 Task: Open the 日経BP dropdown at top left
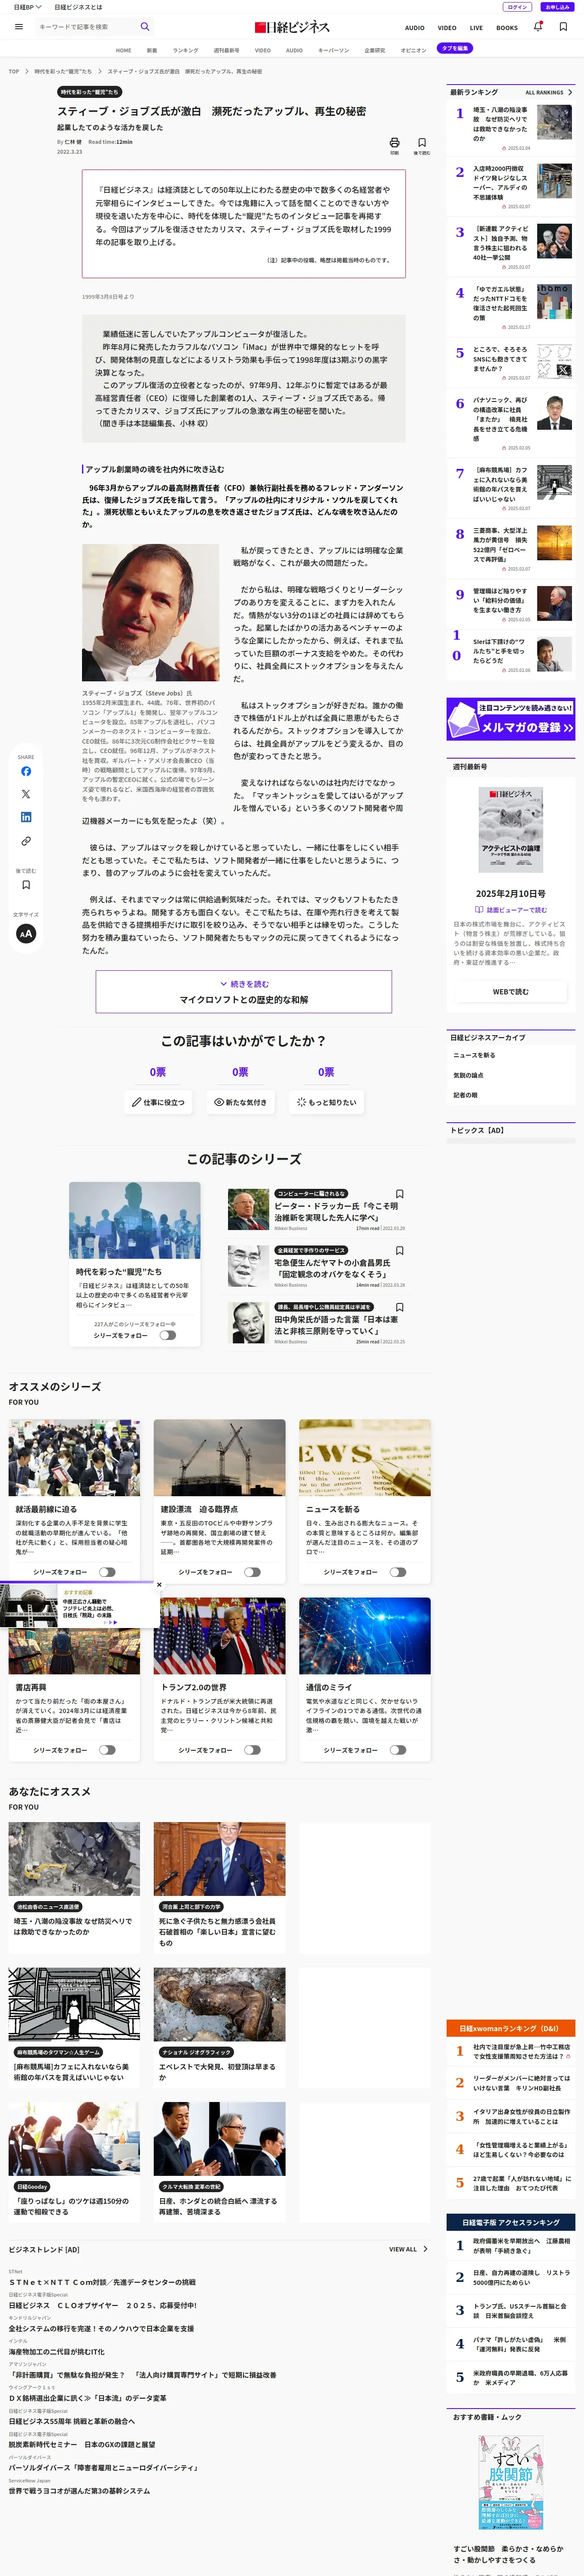click(28, 7)
